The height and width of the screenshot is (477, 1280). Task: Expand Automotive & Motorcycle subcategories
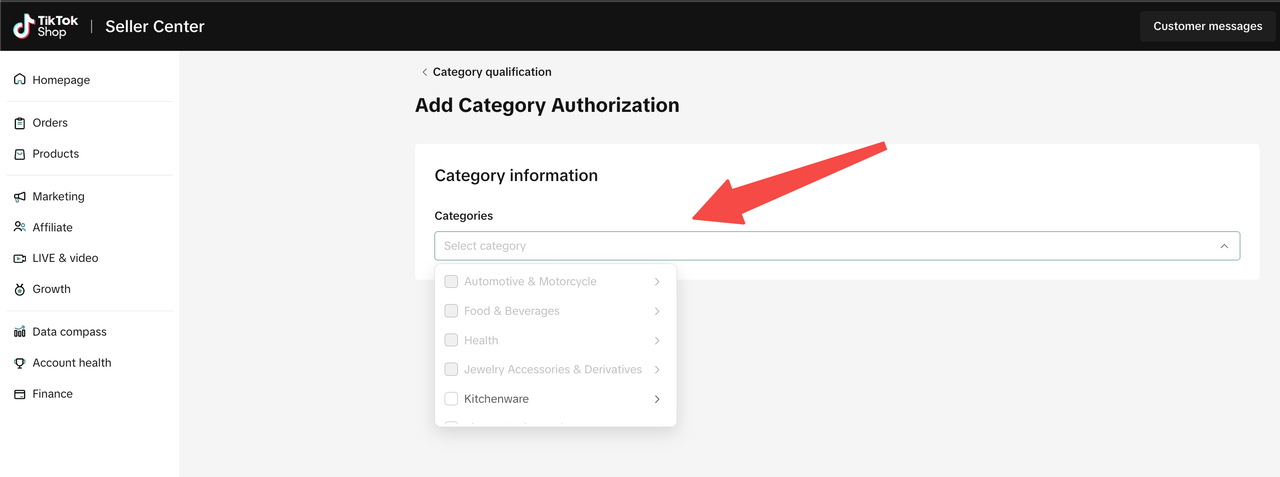[x=657, y=282]
